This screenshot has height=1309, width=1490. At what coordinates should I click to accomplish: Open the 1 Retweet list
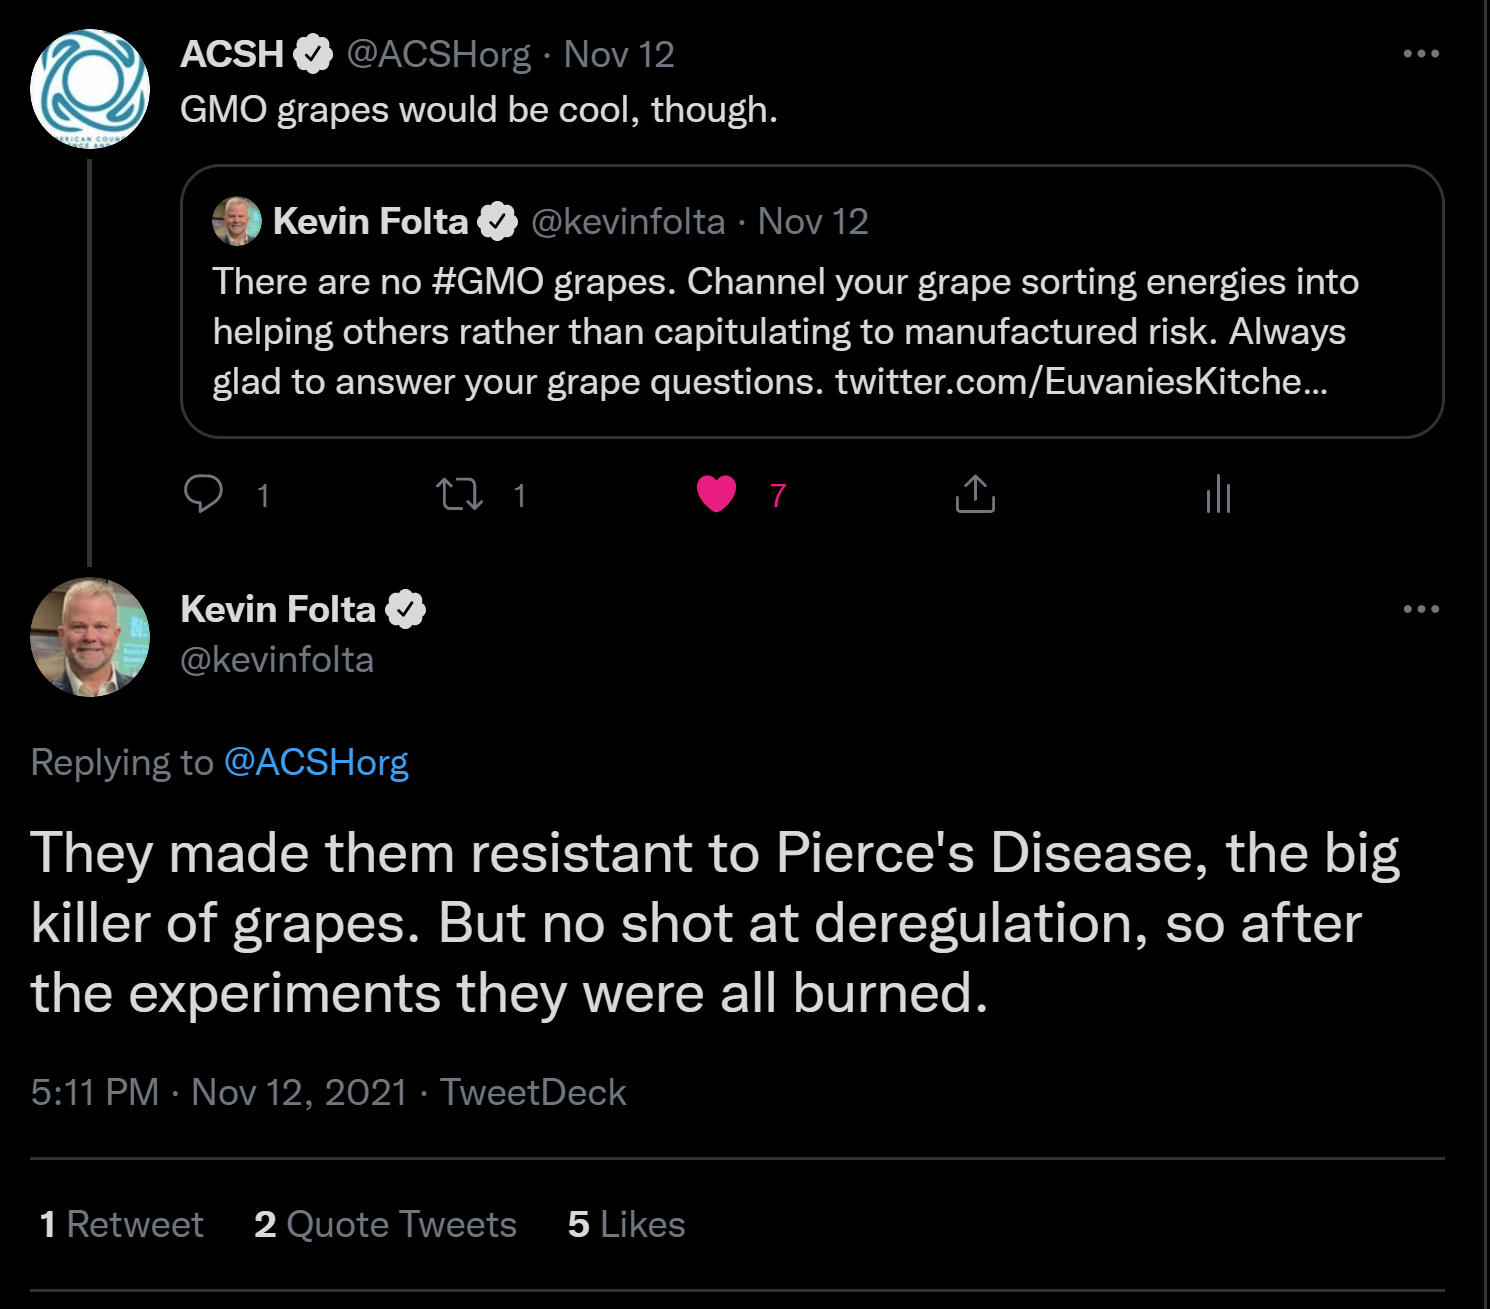pos(121,1225)
